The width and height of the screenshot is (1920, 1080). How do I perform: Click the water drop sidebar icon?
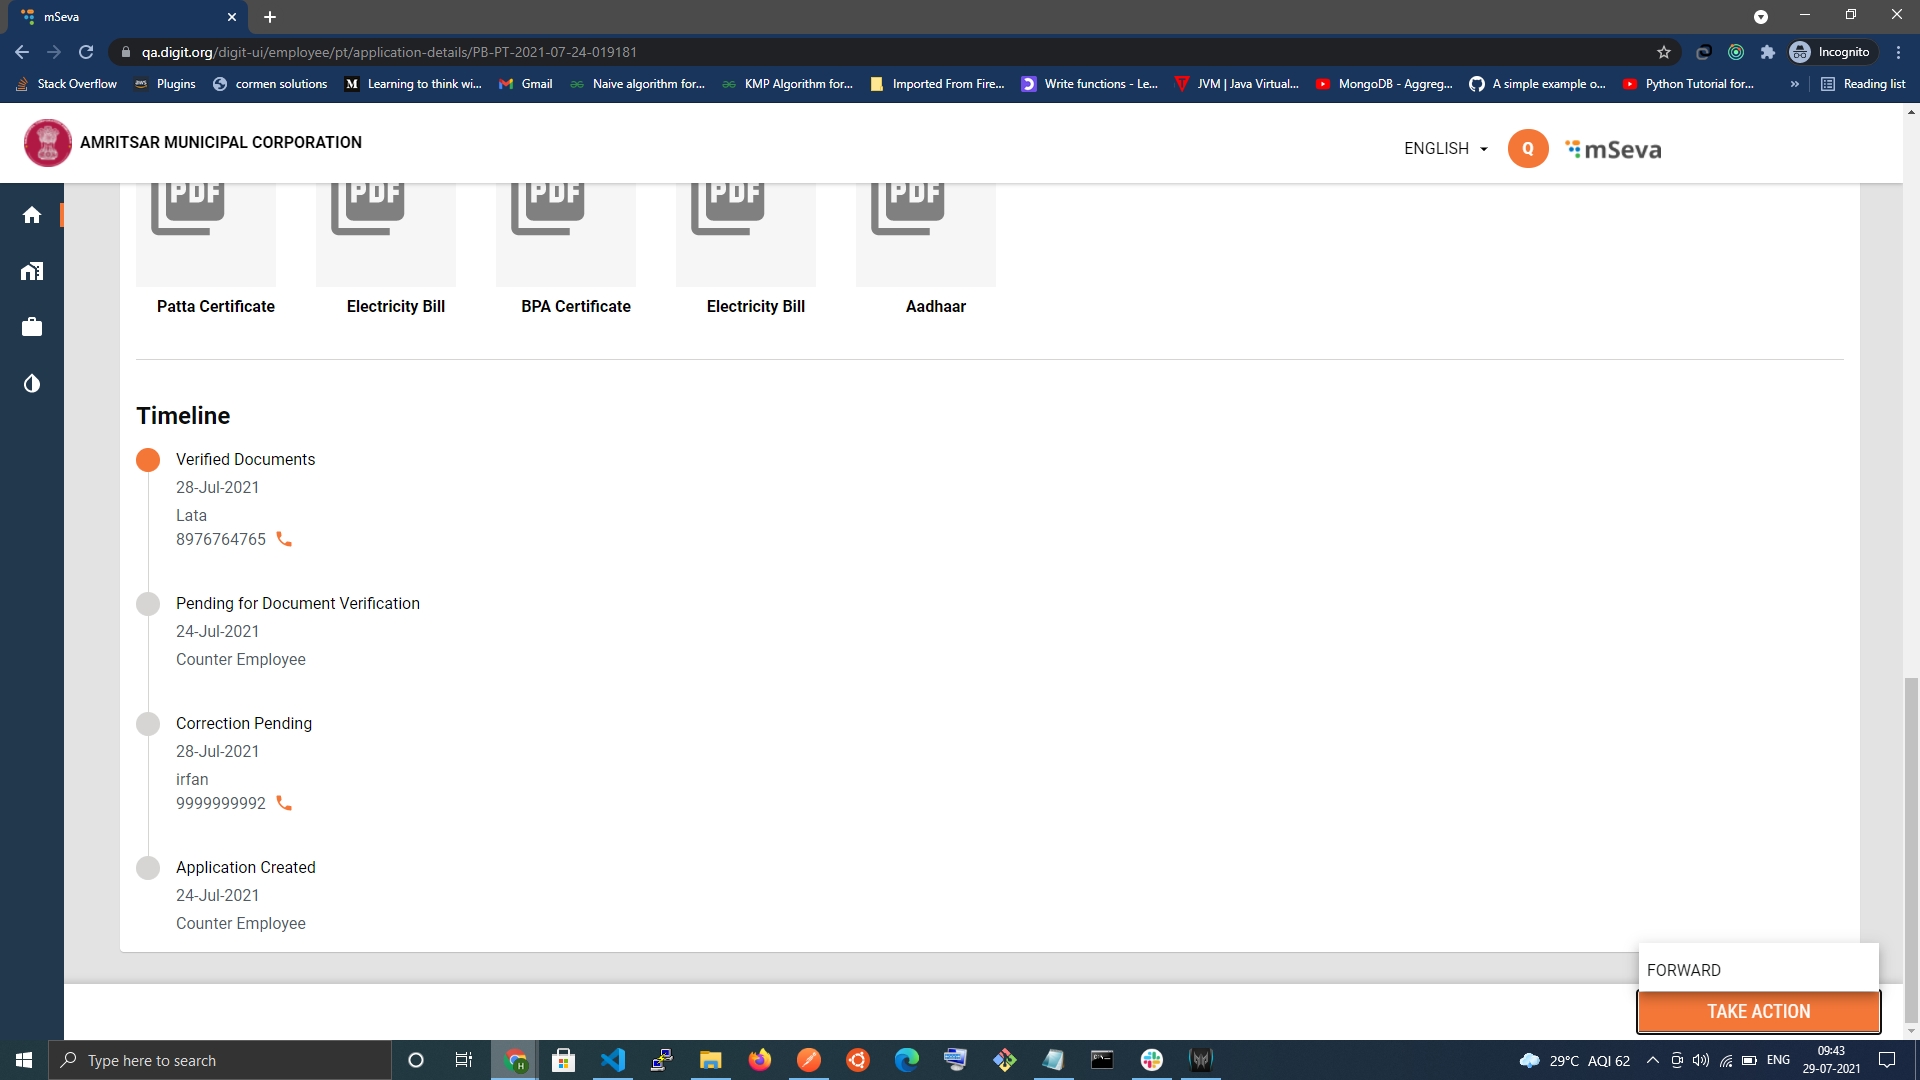point(32,384)
